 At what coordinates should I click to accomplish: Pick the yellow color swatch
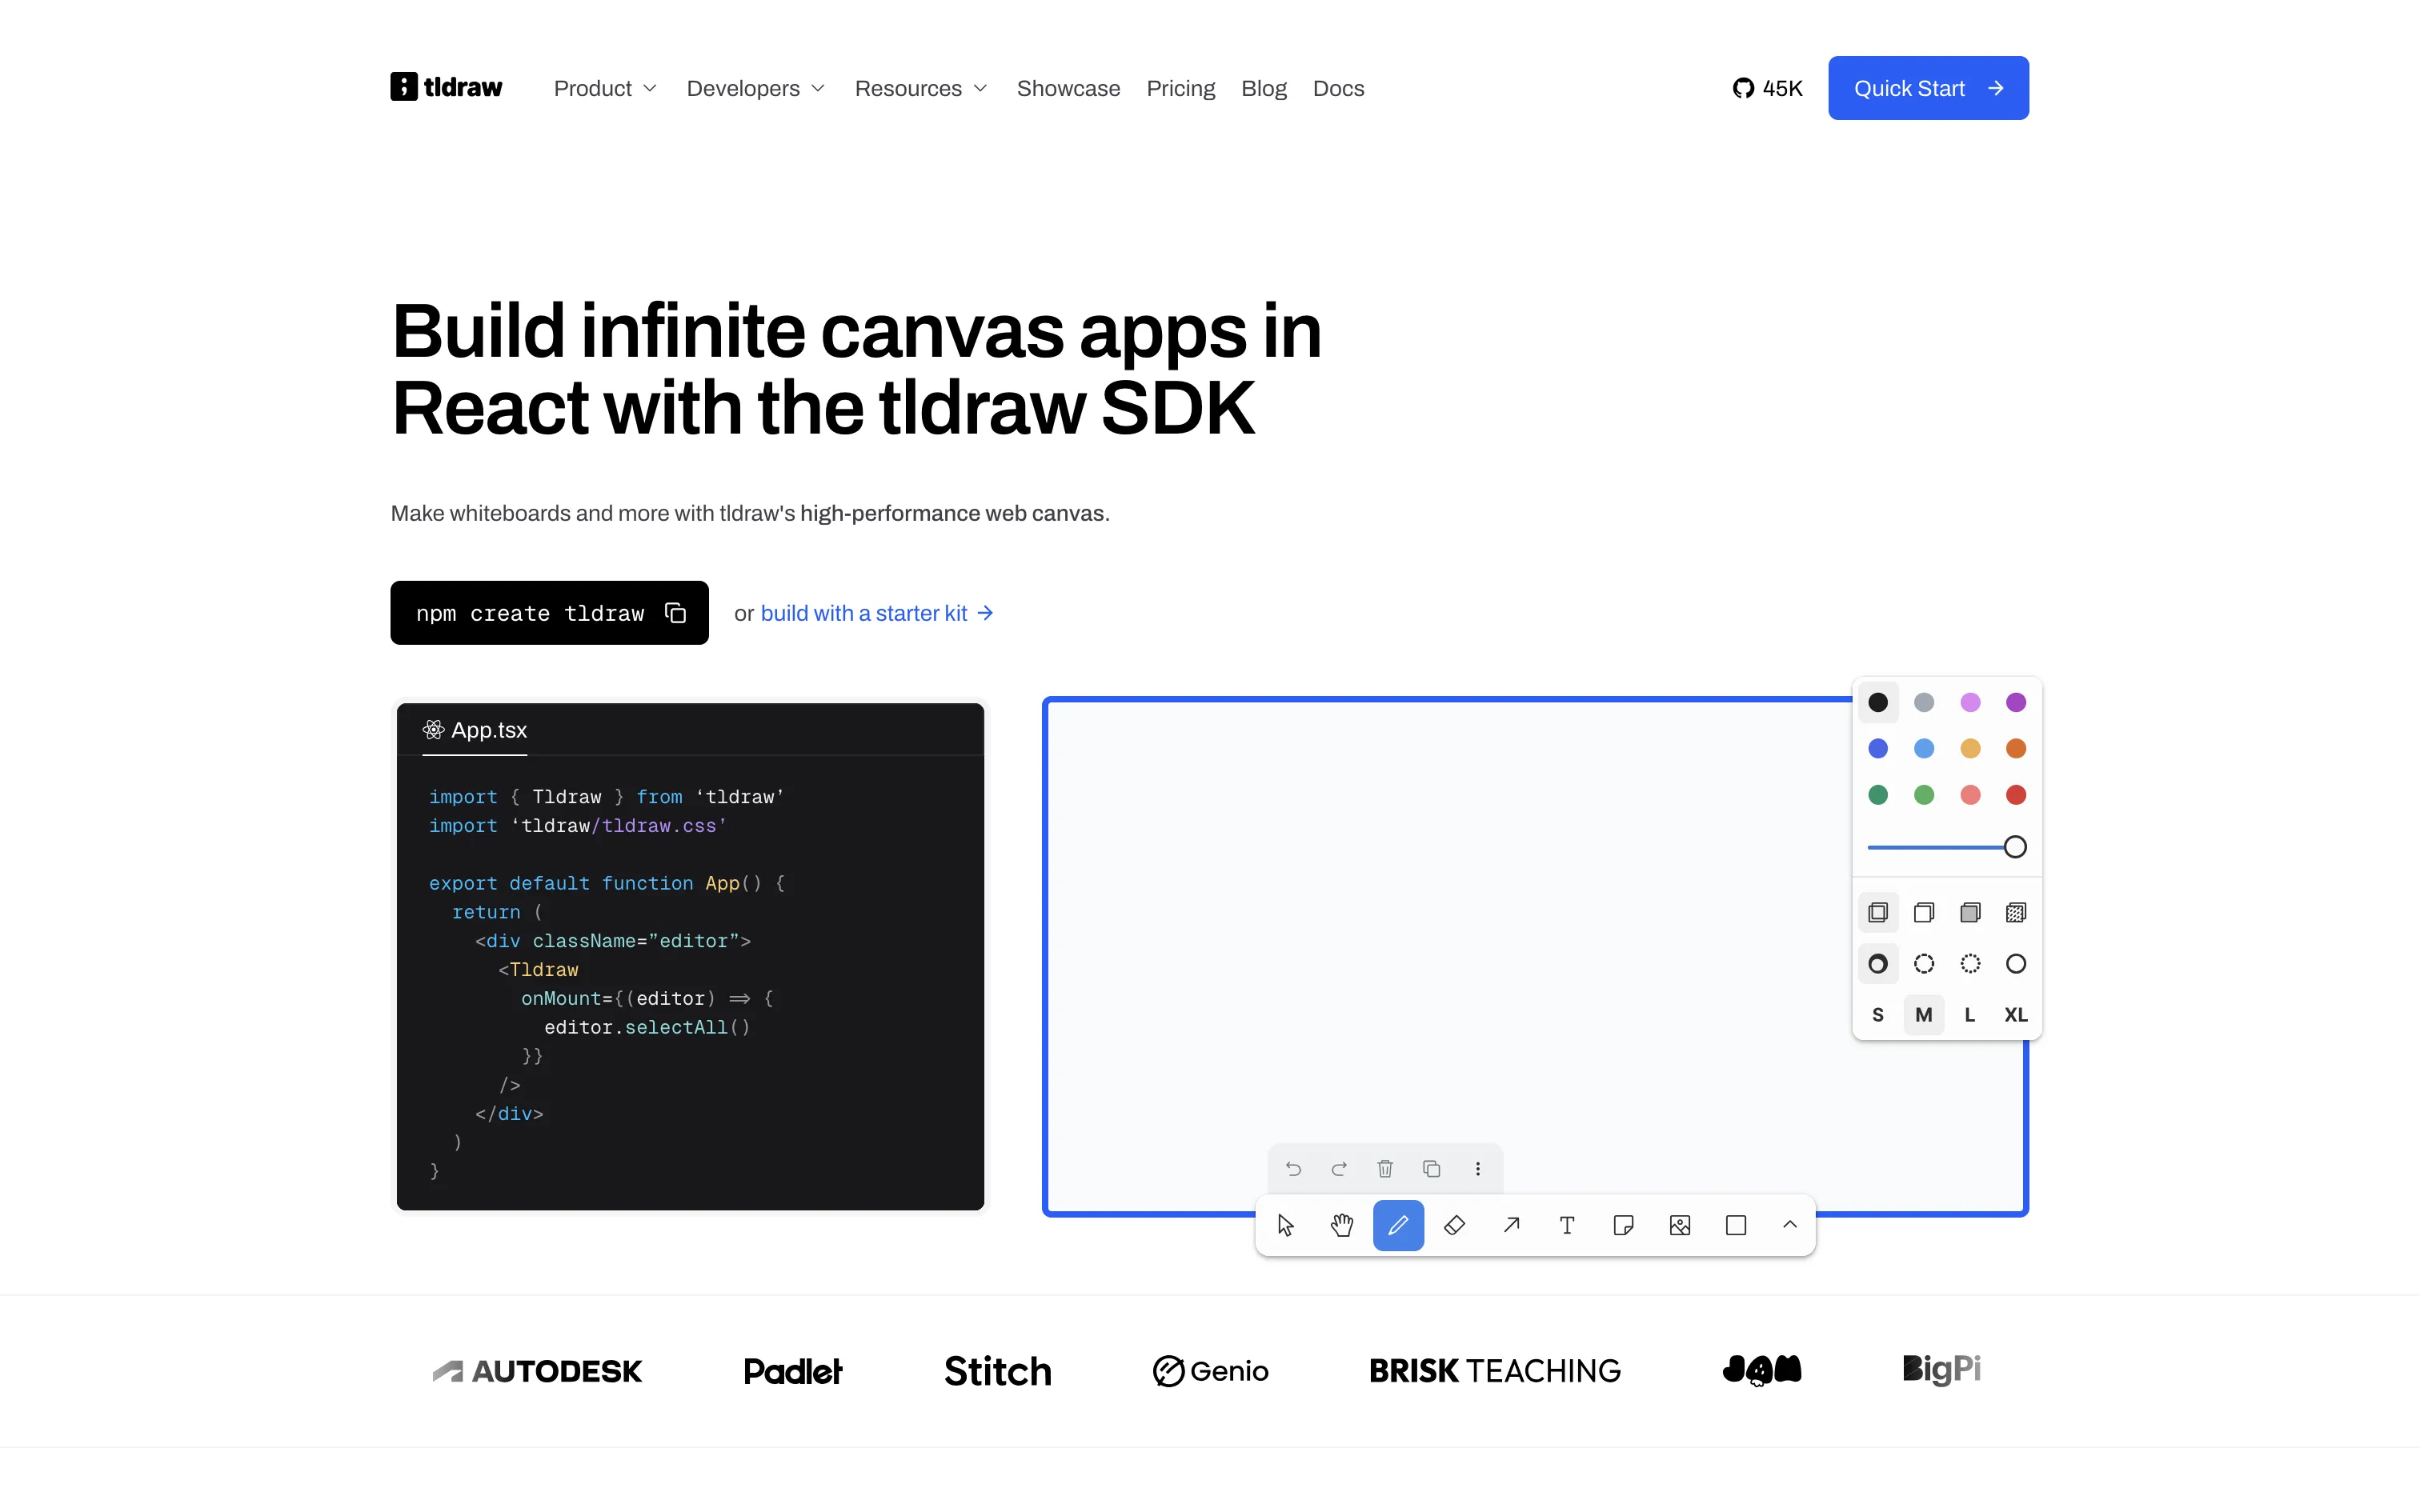click(x=1970, y=748)
